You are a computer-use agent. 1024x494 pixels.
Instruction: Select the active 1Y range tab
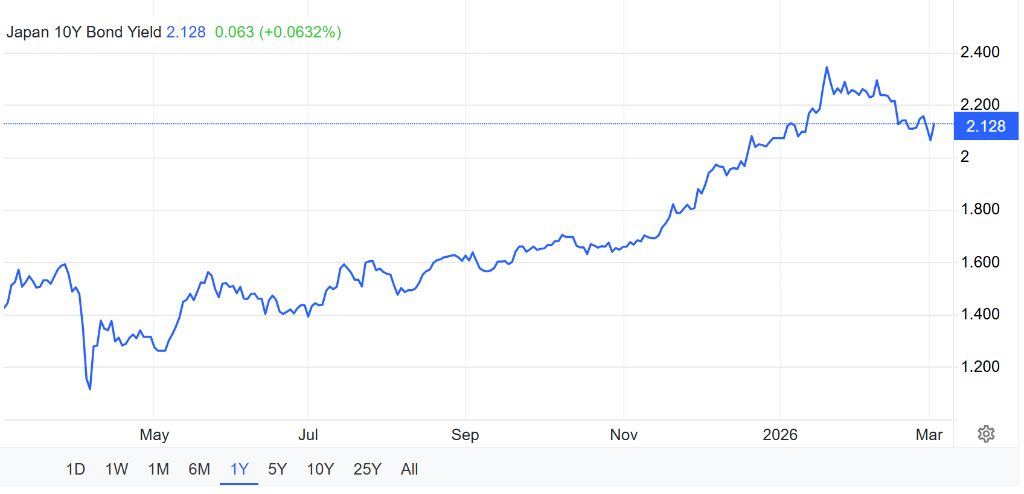pos(239,469)
